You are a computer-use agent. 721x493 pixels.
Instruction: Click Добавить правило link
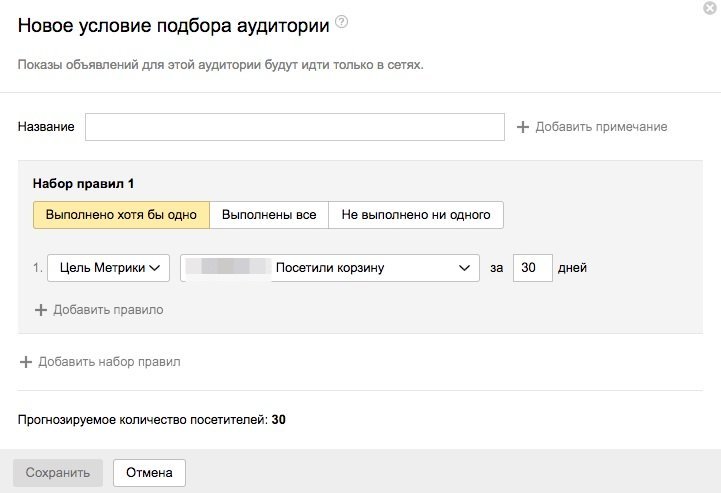[x=108, y=310]
